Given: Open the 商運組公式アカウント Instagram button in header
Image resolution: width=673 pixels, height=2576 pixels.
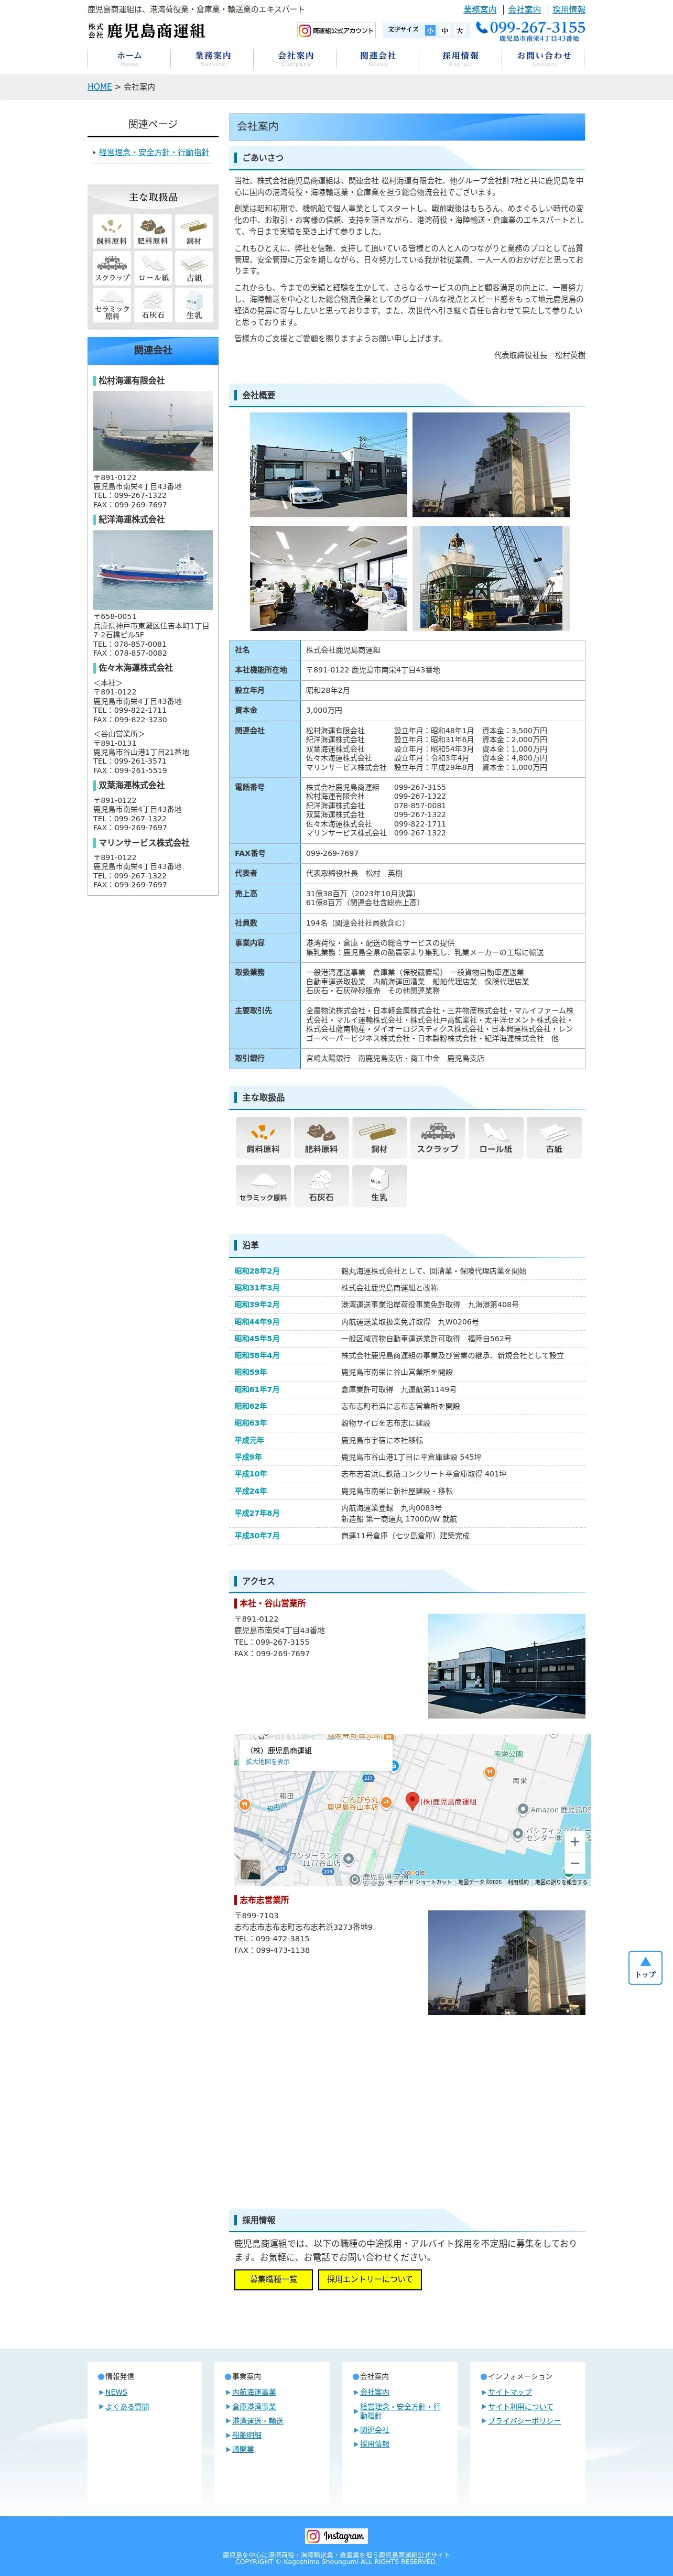Looking at the screenshot, I should tap(336, 31).
